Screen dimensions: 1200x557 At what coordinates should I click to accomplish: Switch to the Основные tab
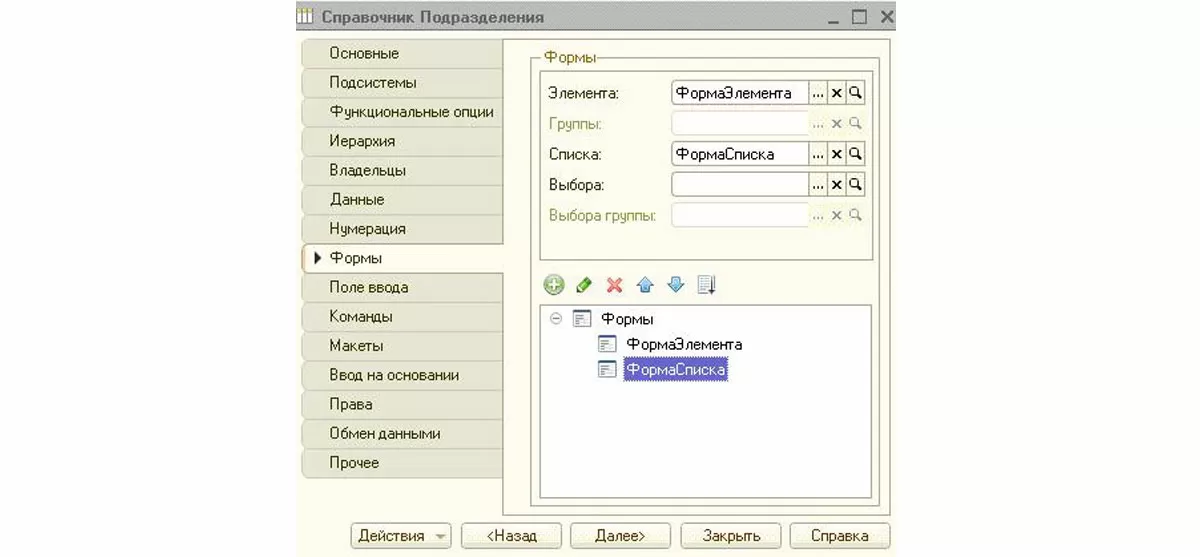pos(364,53)
